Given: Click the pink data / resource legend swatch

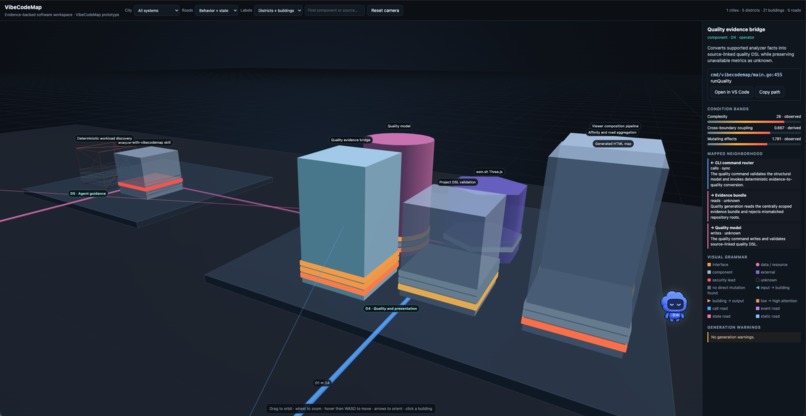Looking at the screenshot, I should [758, 265].
